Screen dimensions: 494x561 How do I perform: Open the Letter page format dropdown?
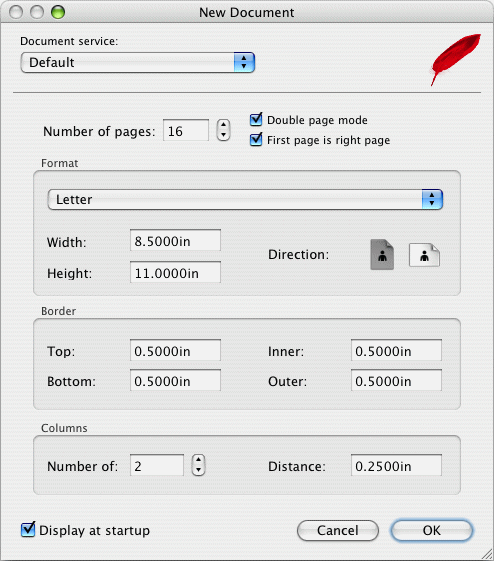tap(245, 200)
